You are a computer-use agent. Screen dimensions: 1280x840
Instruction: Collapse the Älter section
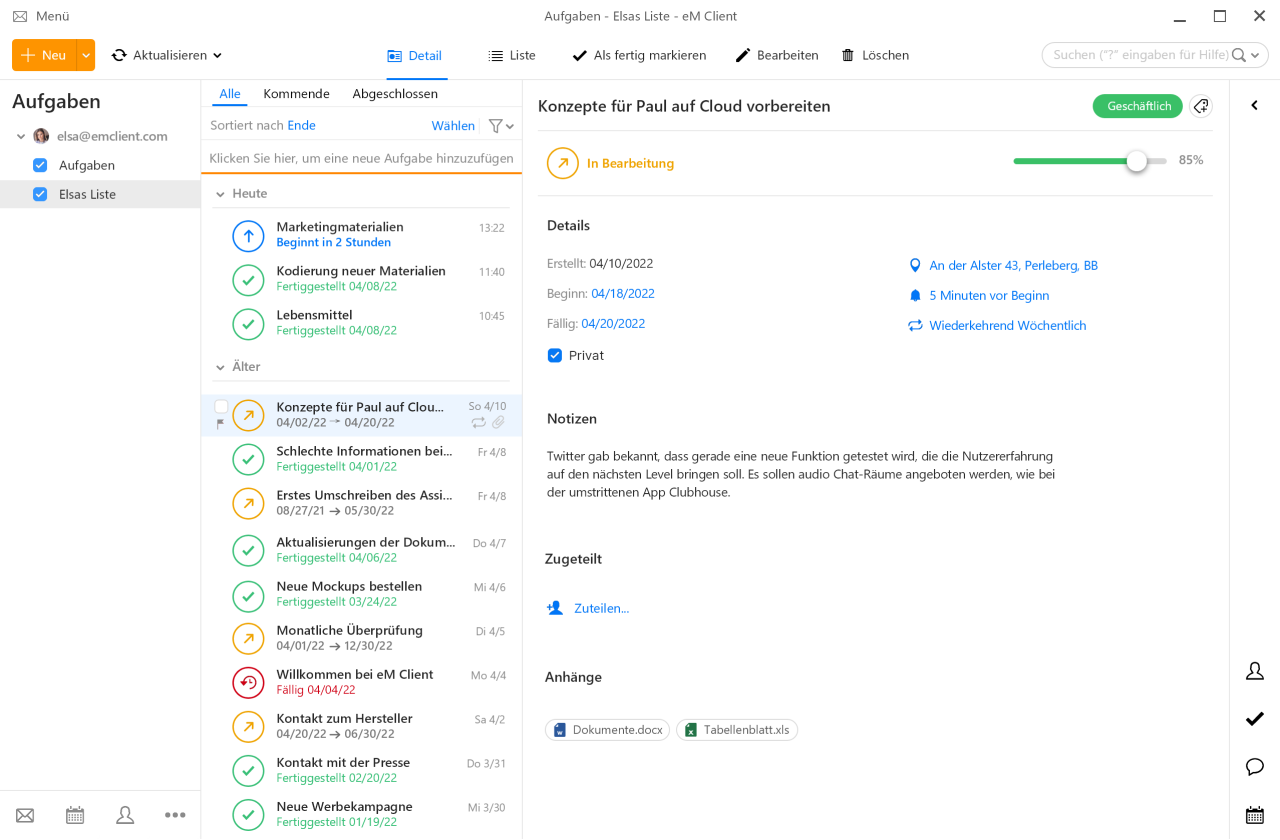(219, 366)
